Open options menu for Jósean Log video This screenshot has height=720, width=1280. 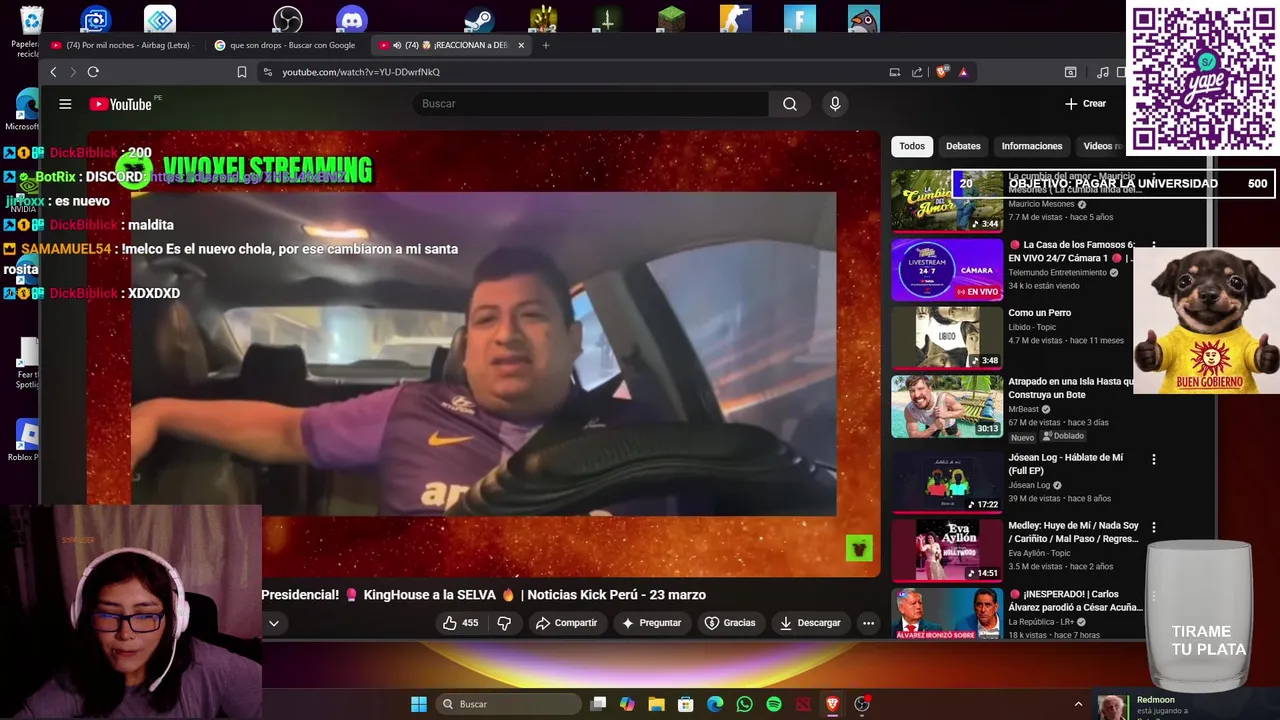click(x=1153, y=460)
